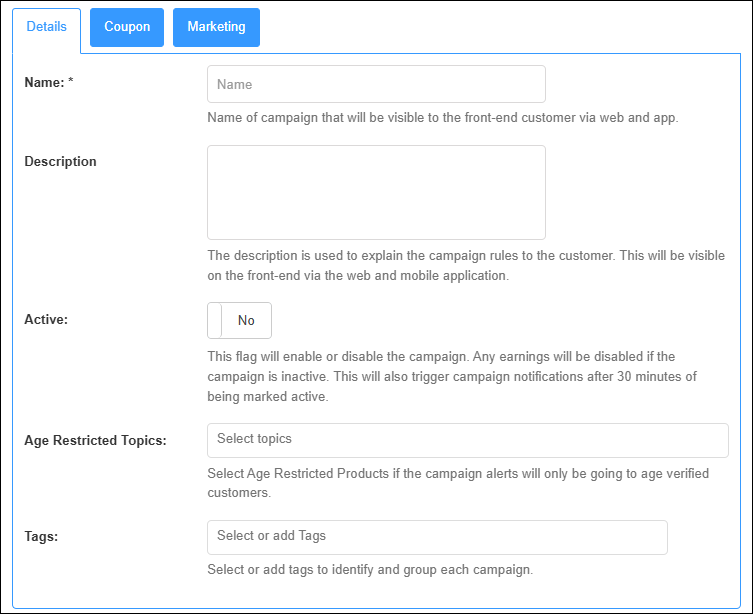Viewport: 753px width, 614px height.
Task: Toggle the Active switch showing No
Action: 240,321
